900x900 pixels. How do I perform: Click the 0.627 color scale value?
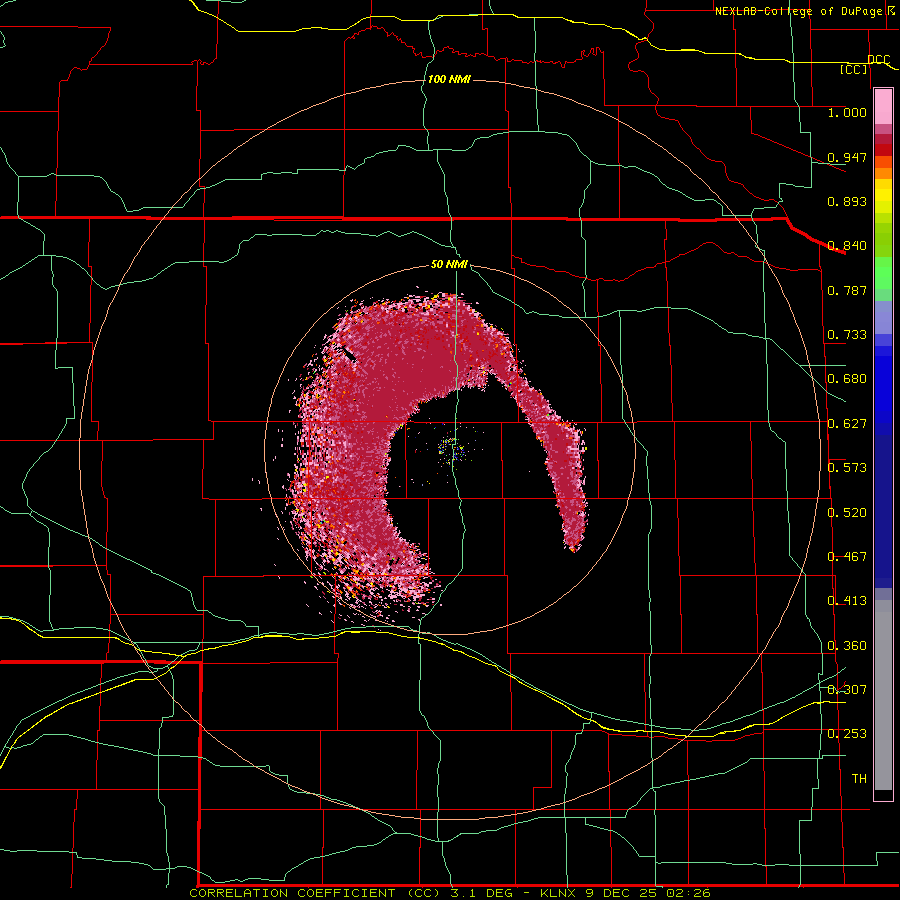[x=847, y=424]
